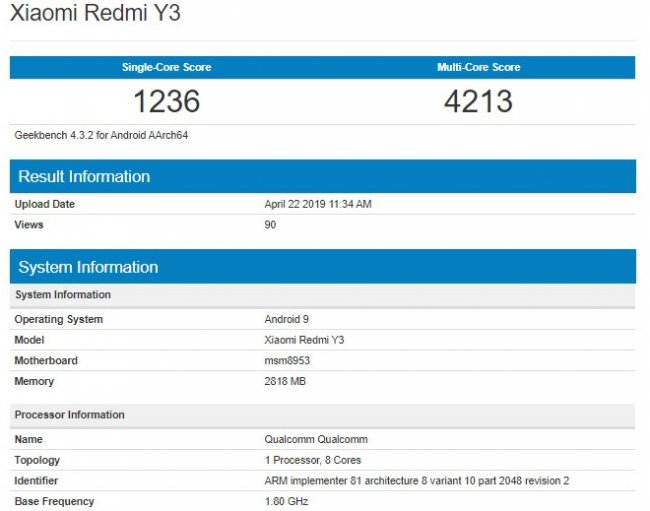The image size is (650, 511).
Task: Click the Processor Information table subheading
Action: pyautogui.click(x=69, y=415)
